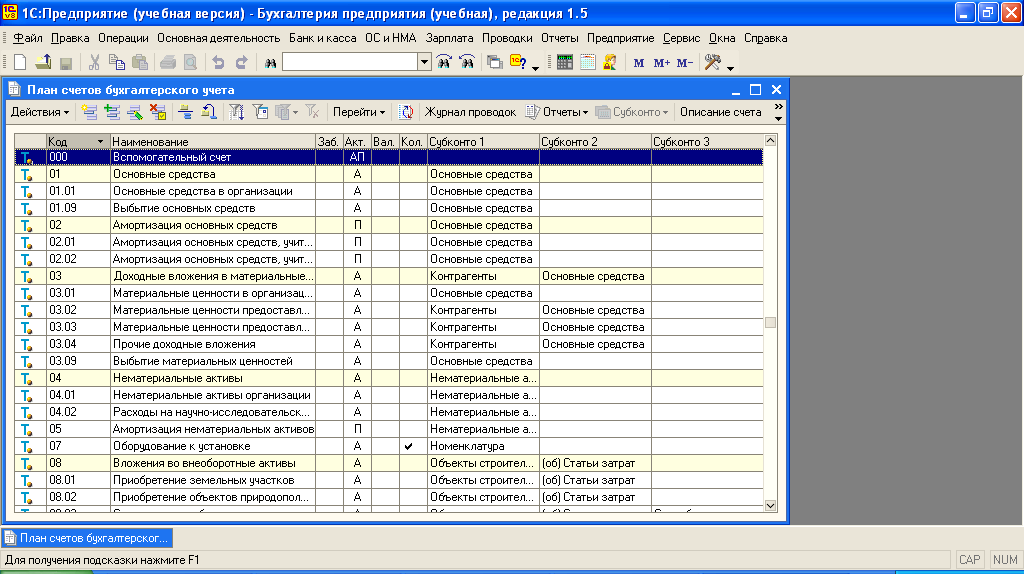Viewport: 1024px width, 574px height.
Task: Click the refresh list icon next to Перейти
Action: [406, 112]
